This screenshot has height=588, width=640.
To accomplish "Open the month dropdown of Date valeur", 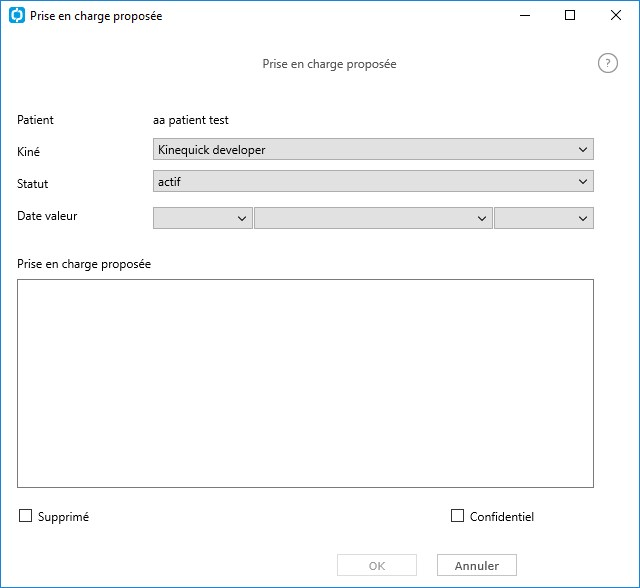I will tap(373, 218).
